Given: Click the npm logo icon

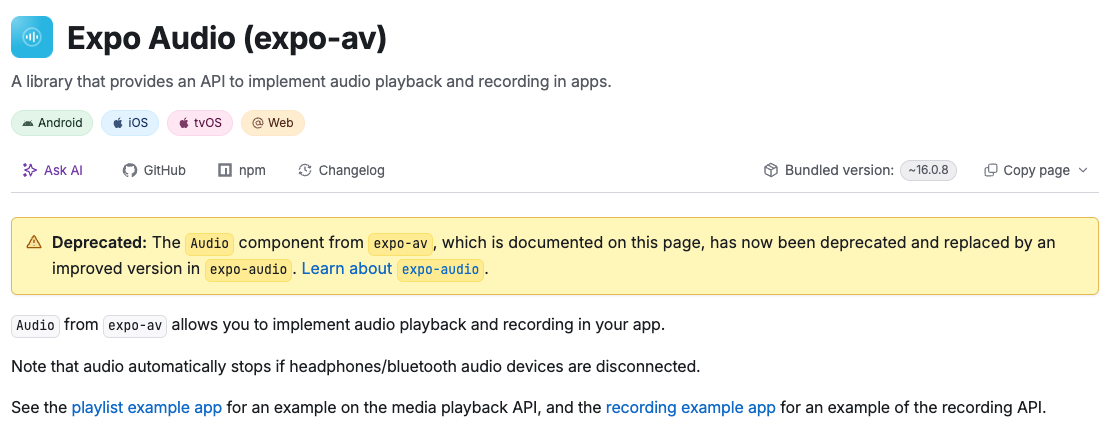Looking at the screenshot, I should pos(225,170).
